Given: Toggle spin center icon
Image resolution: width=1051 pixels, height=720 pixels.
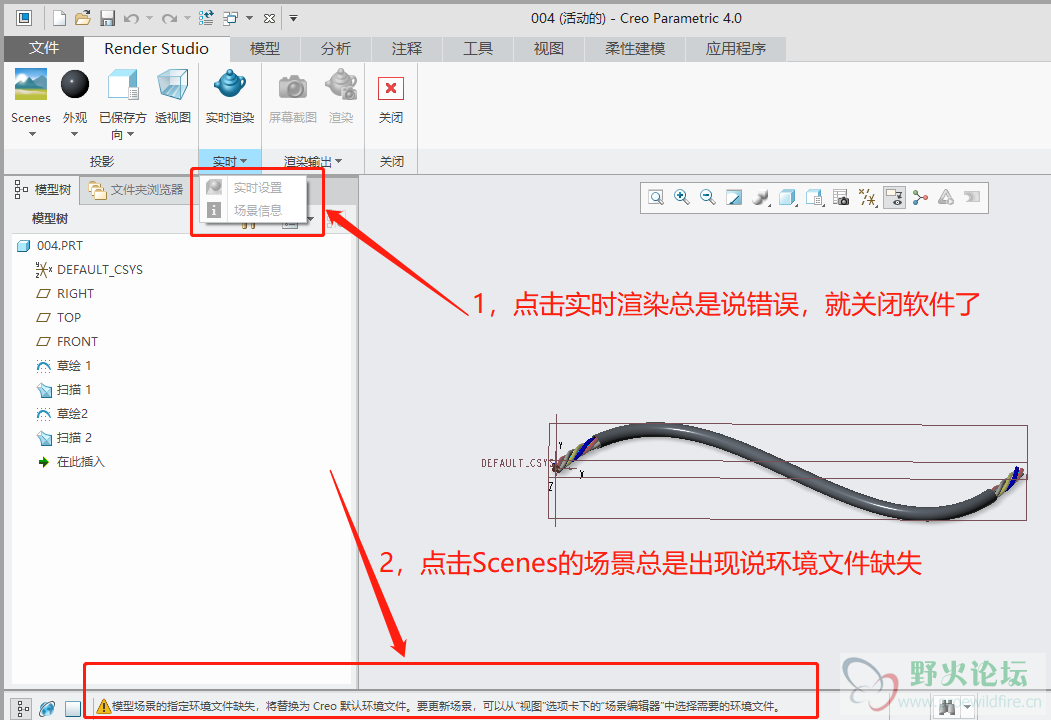Looking at the screenshot, I should pyautogui.click(x=920, y=197).
